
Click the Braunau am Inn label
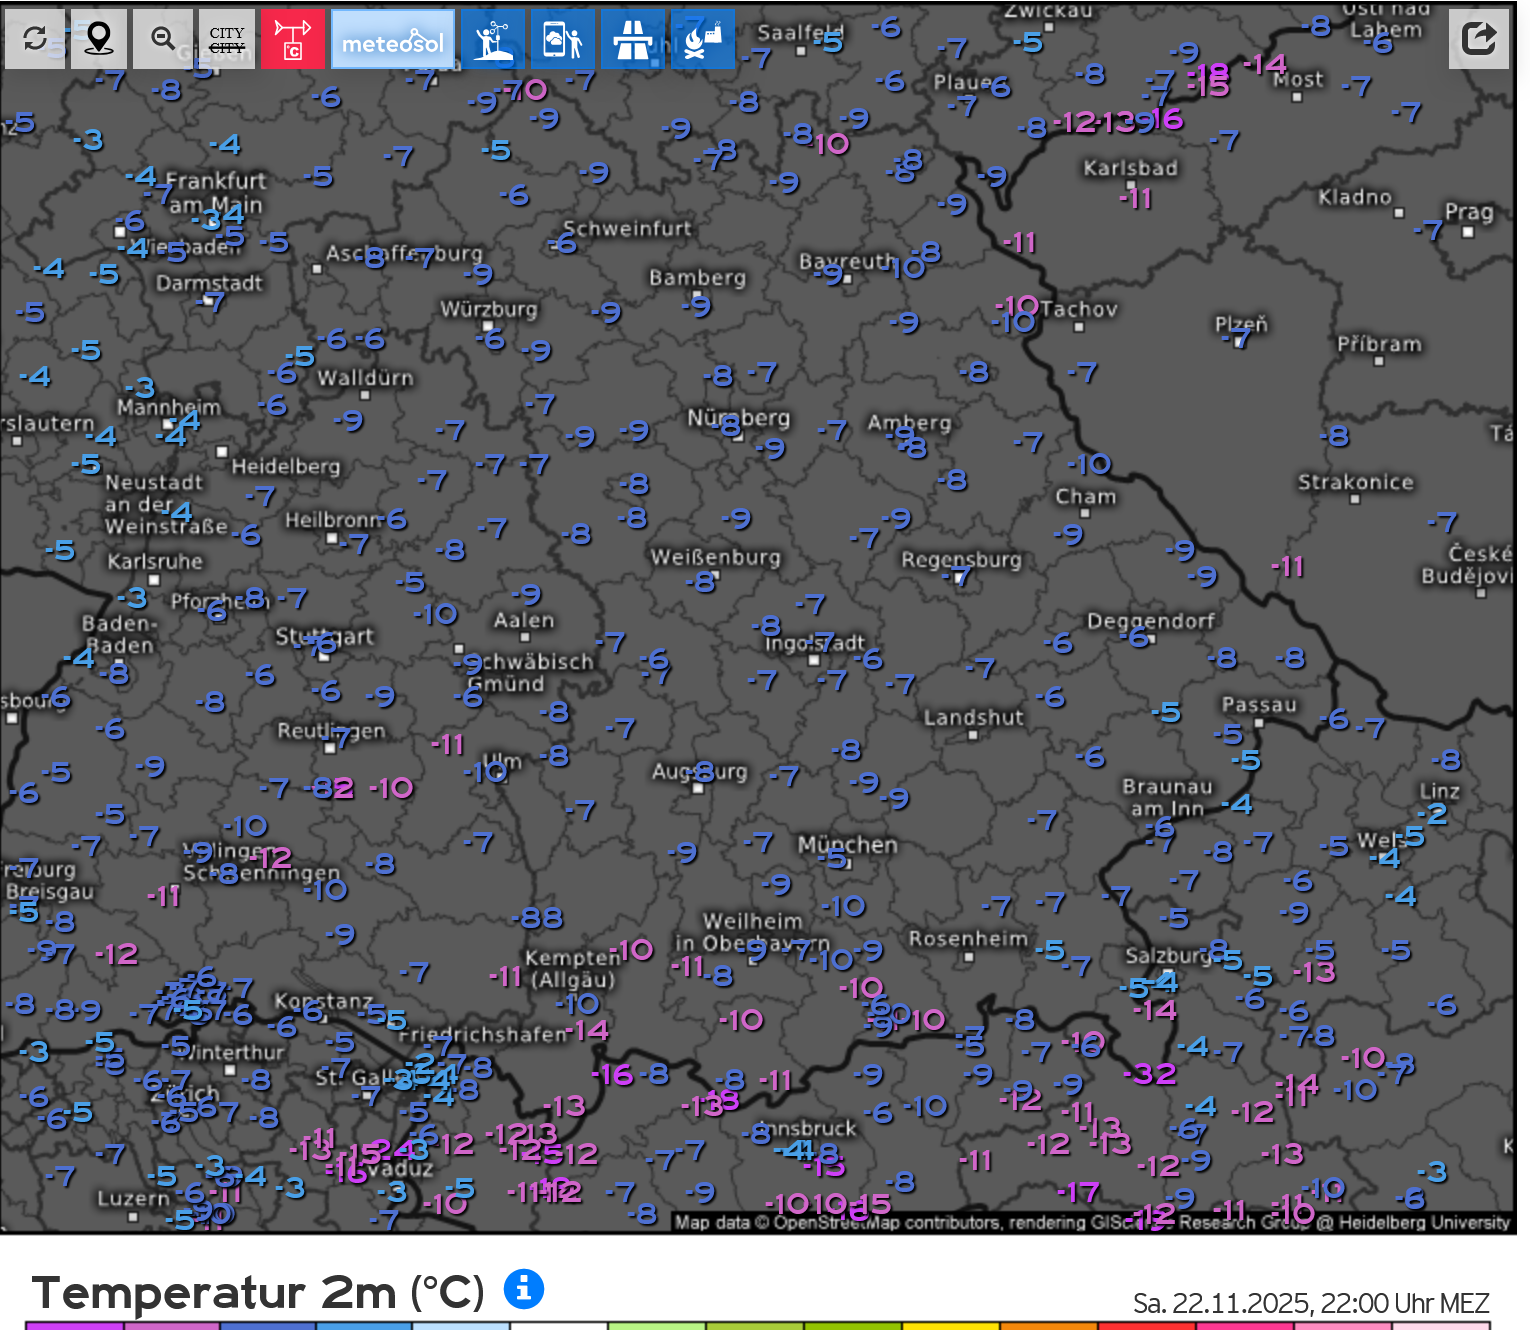click(x=1167, y=797)
